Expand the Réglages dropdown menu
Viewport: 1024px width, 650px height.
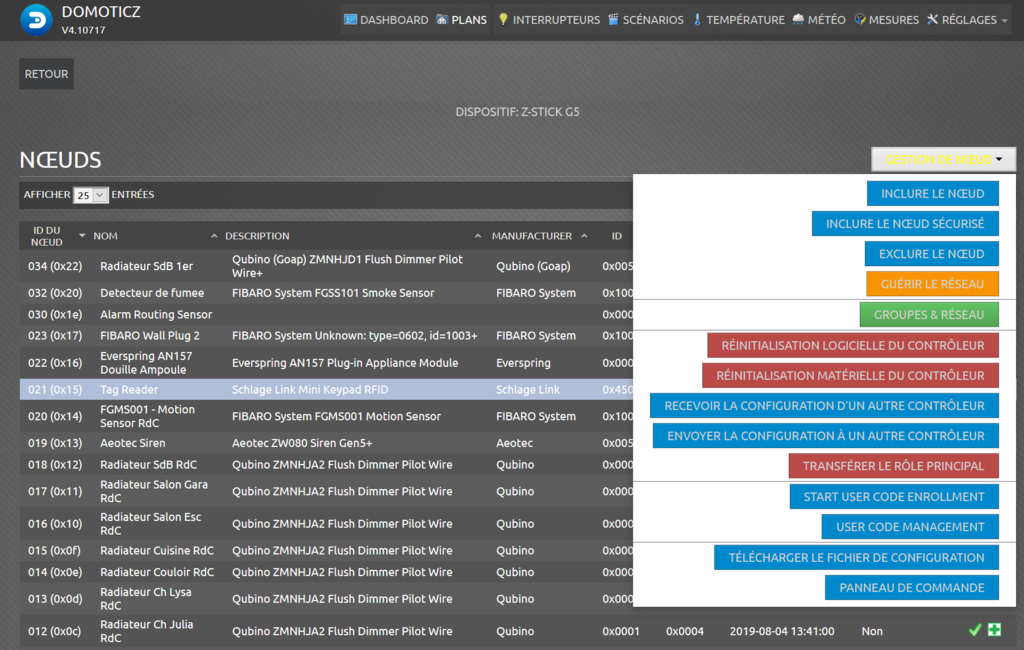[x=967, y=20]
